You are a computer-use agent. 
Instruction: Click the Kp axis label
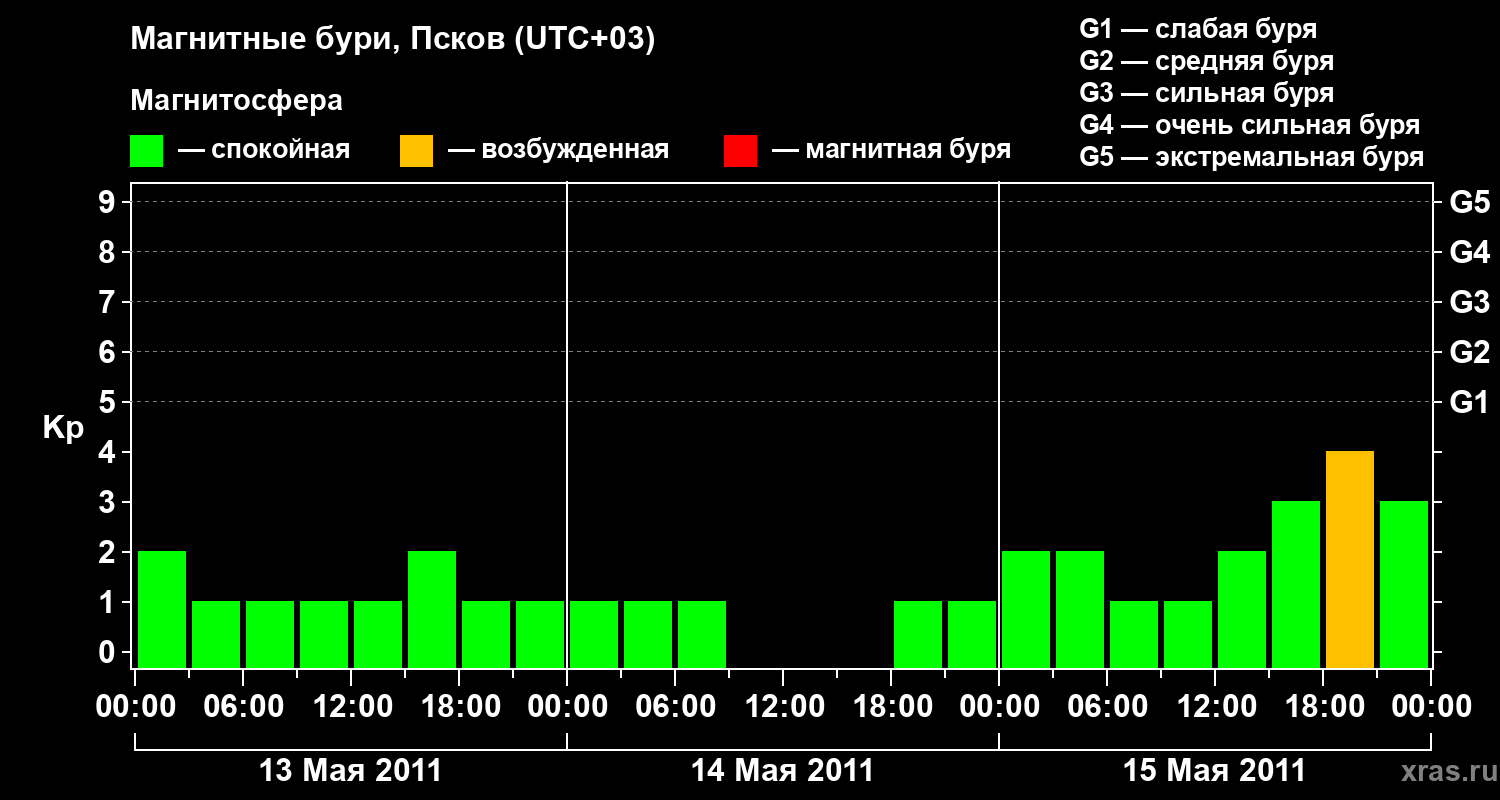pos(63,428)
